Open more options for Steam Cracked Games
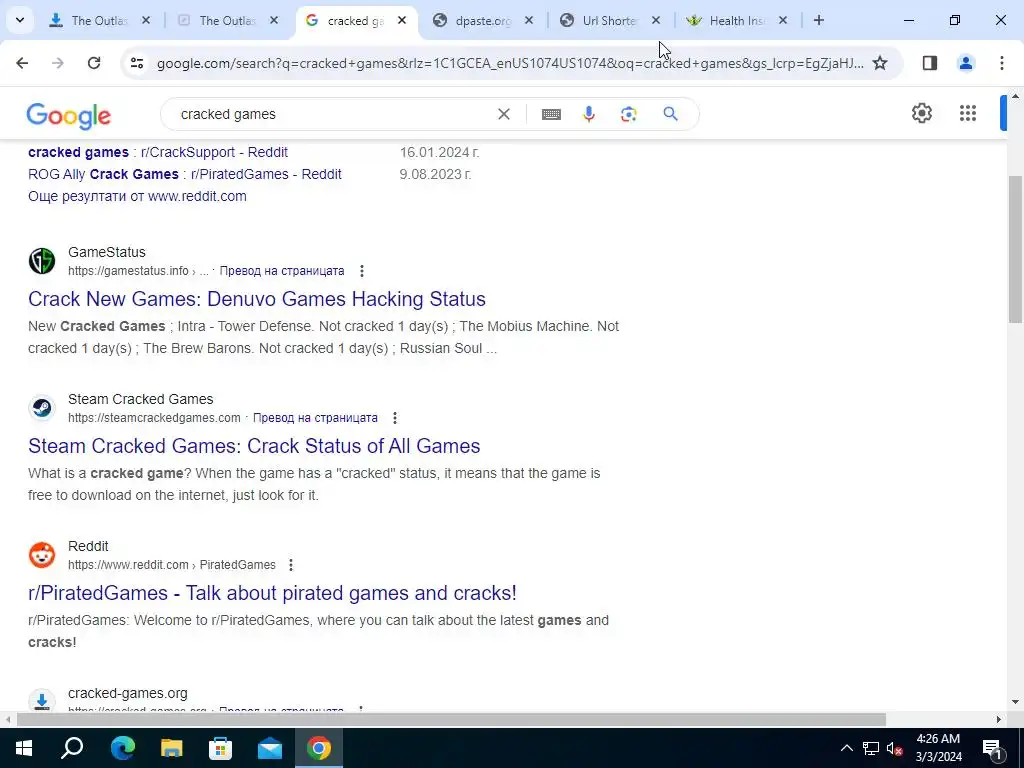The image size is (1024, 768). point(394,417)
